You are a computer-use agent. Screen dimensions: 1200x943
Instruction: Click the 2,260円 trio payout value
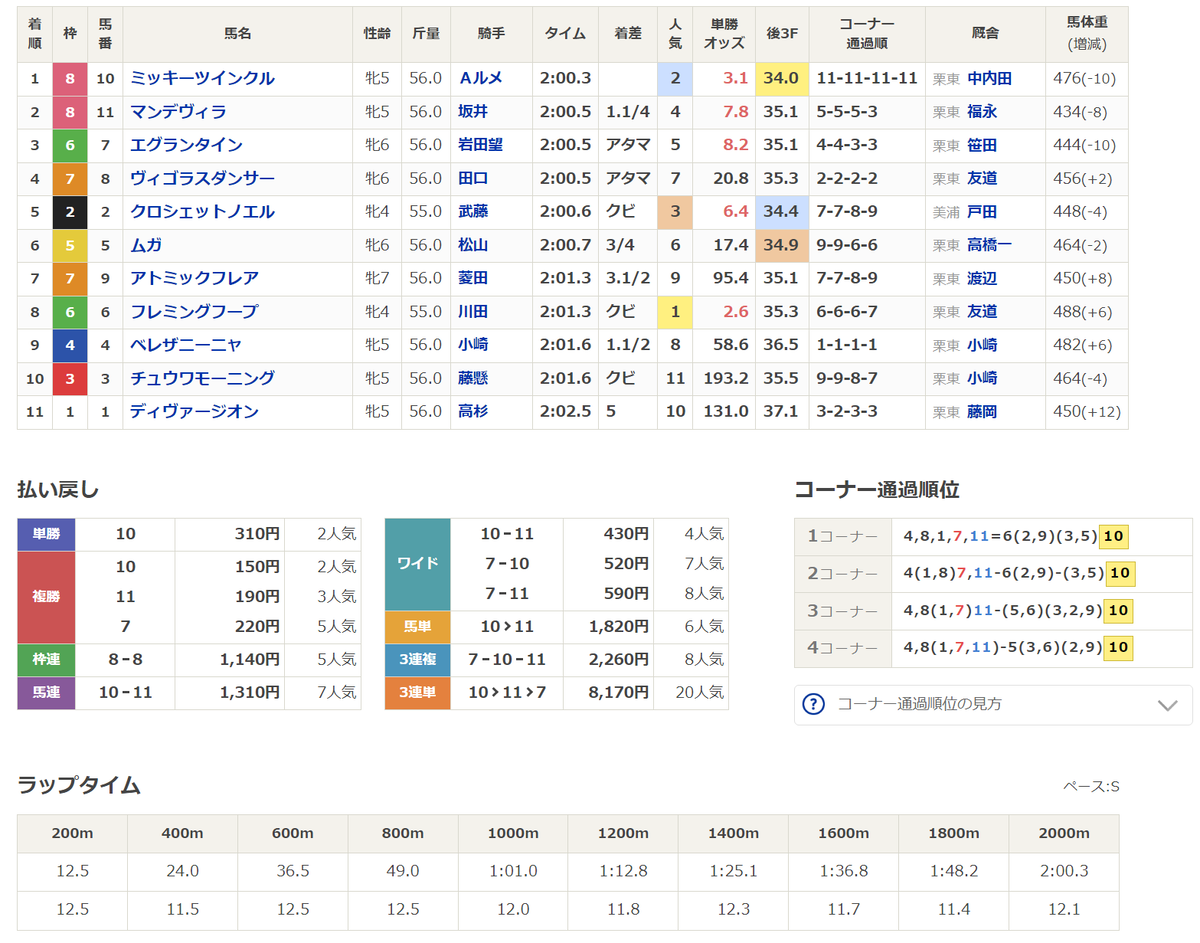[619, 660]
